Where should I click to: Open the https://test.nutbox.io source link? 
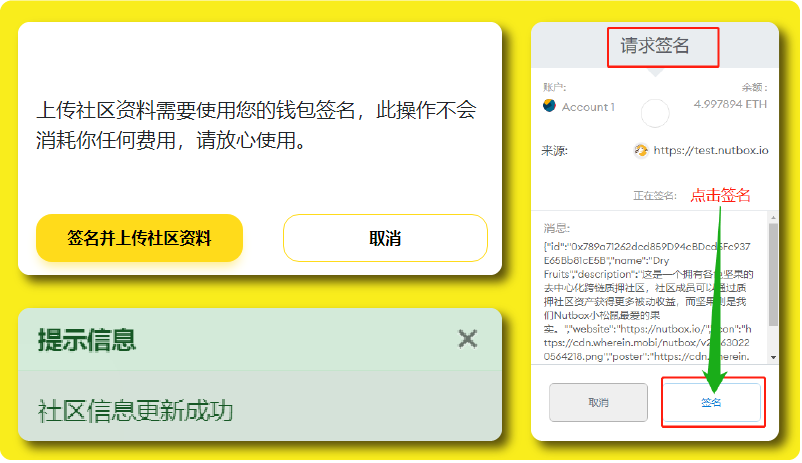tap(711, 150)
